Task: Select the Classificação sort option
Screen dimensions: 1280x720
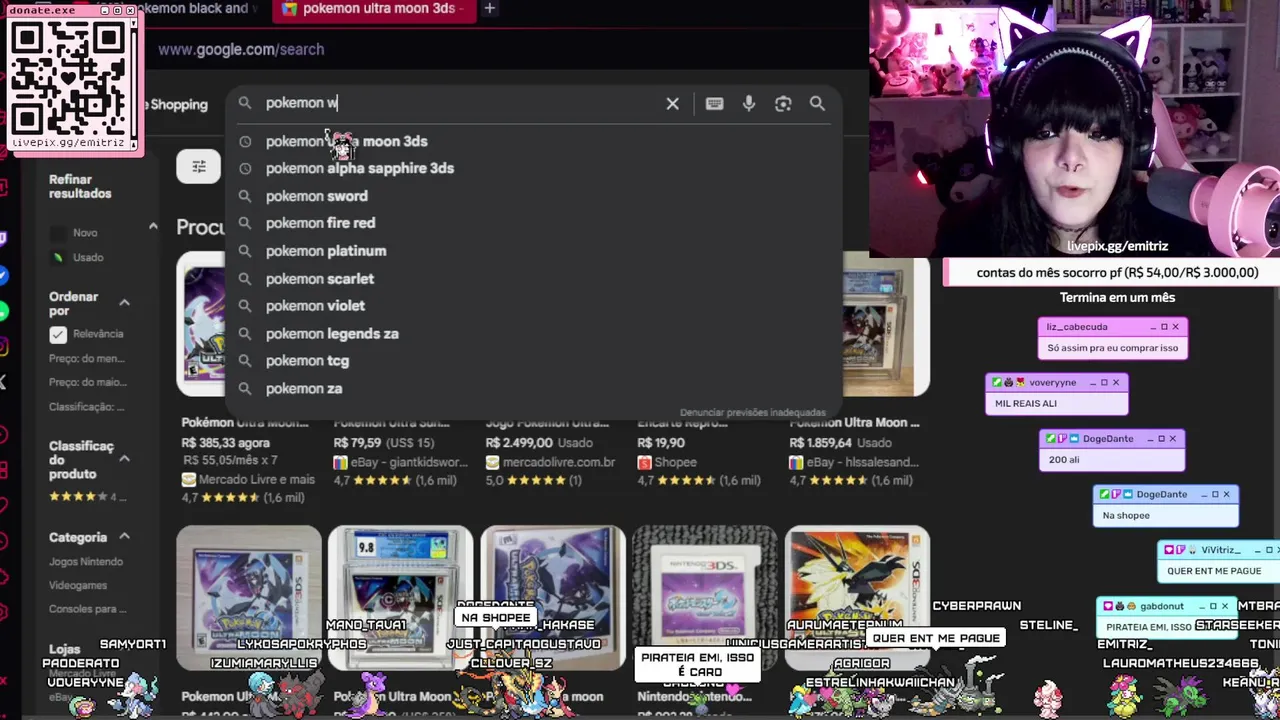Action: point(87,406)
